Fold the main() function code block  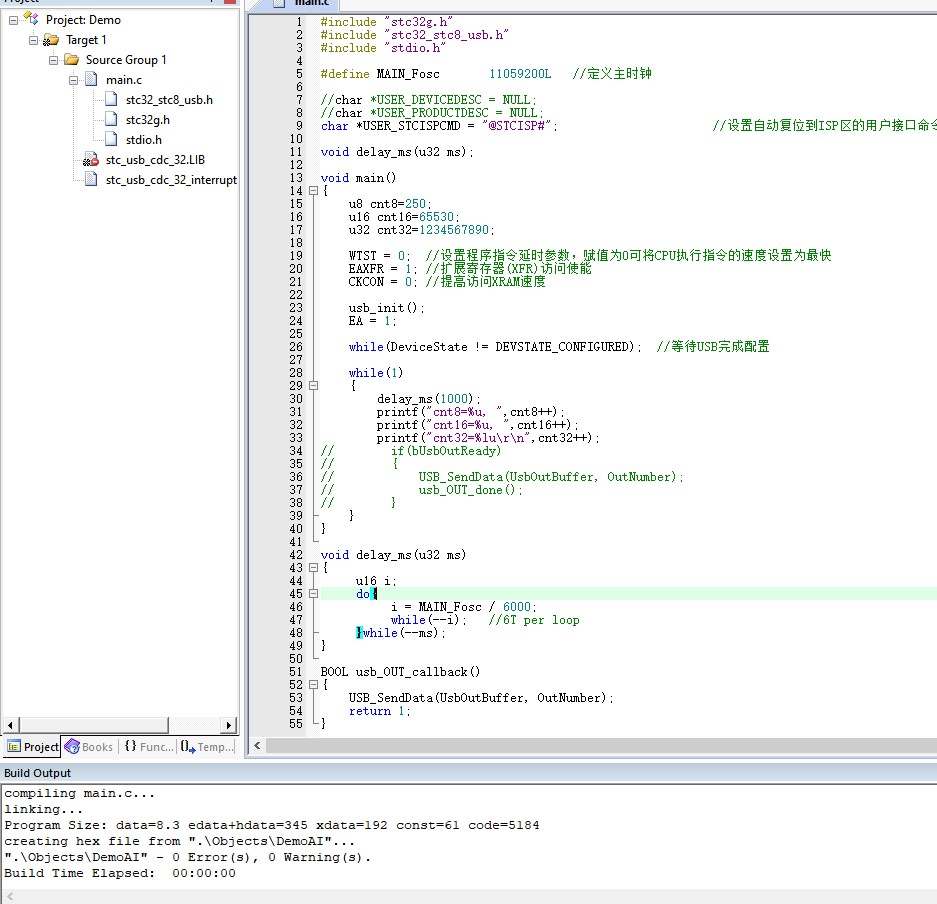click(x=312, y=191)
